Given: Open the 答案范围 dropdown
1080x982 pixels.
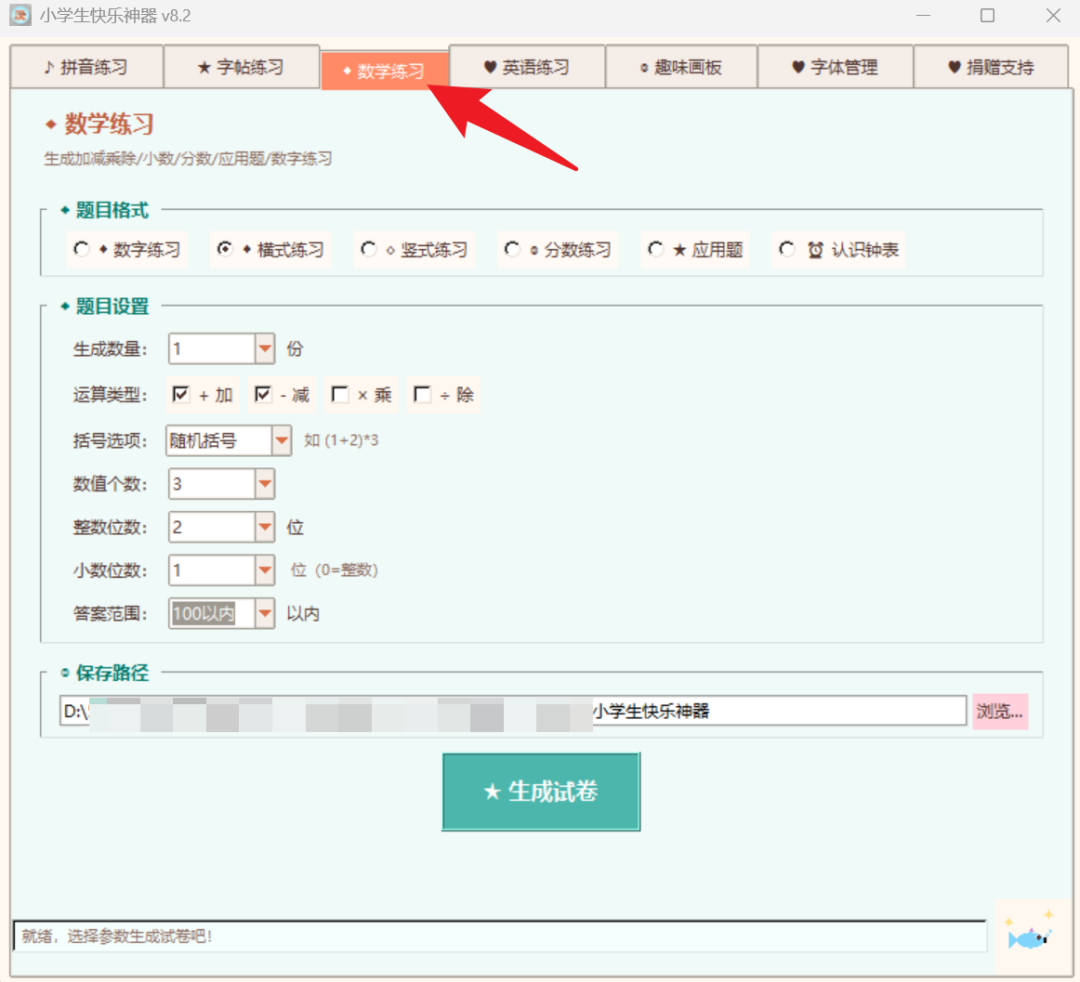Looking at the screenshot, I should [x=264, y=613].
